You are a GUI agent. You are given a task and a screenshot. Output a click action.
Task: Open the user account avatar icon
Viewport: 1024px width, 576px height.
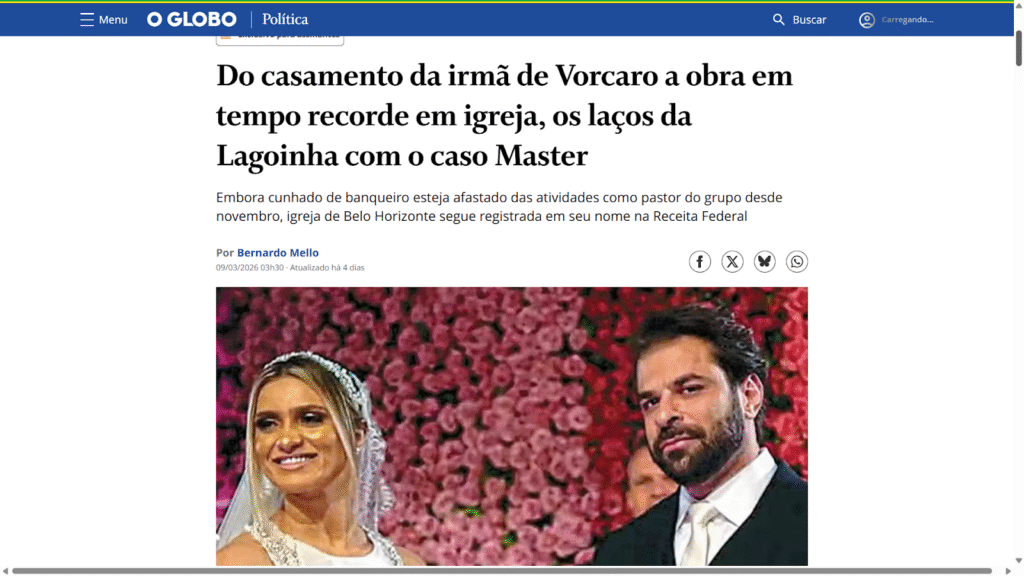click(x=867, y=20)
